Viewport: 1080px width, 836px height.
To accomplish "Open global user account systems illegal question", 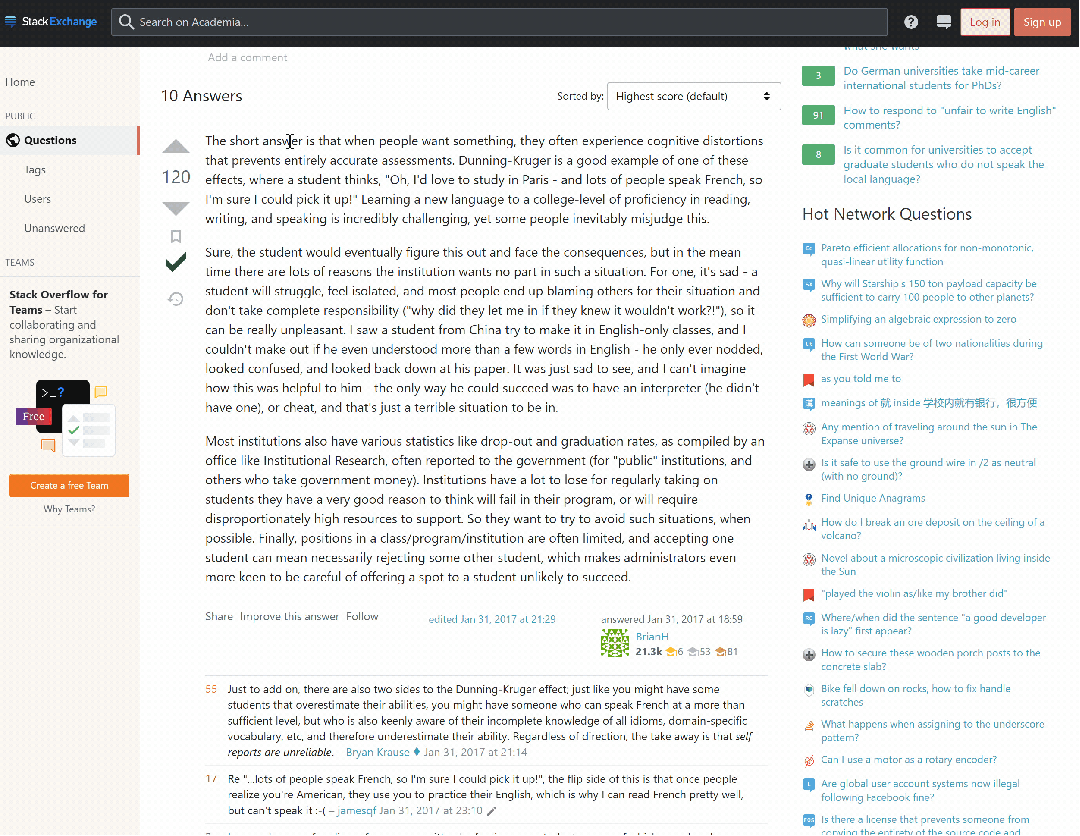I will [x=920, y=791].
